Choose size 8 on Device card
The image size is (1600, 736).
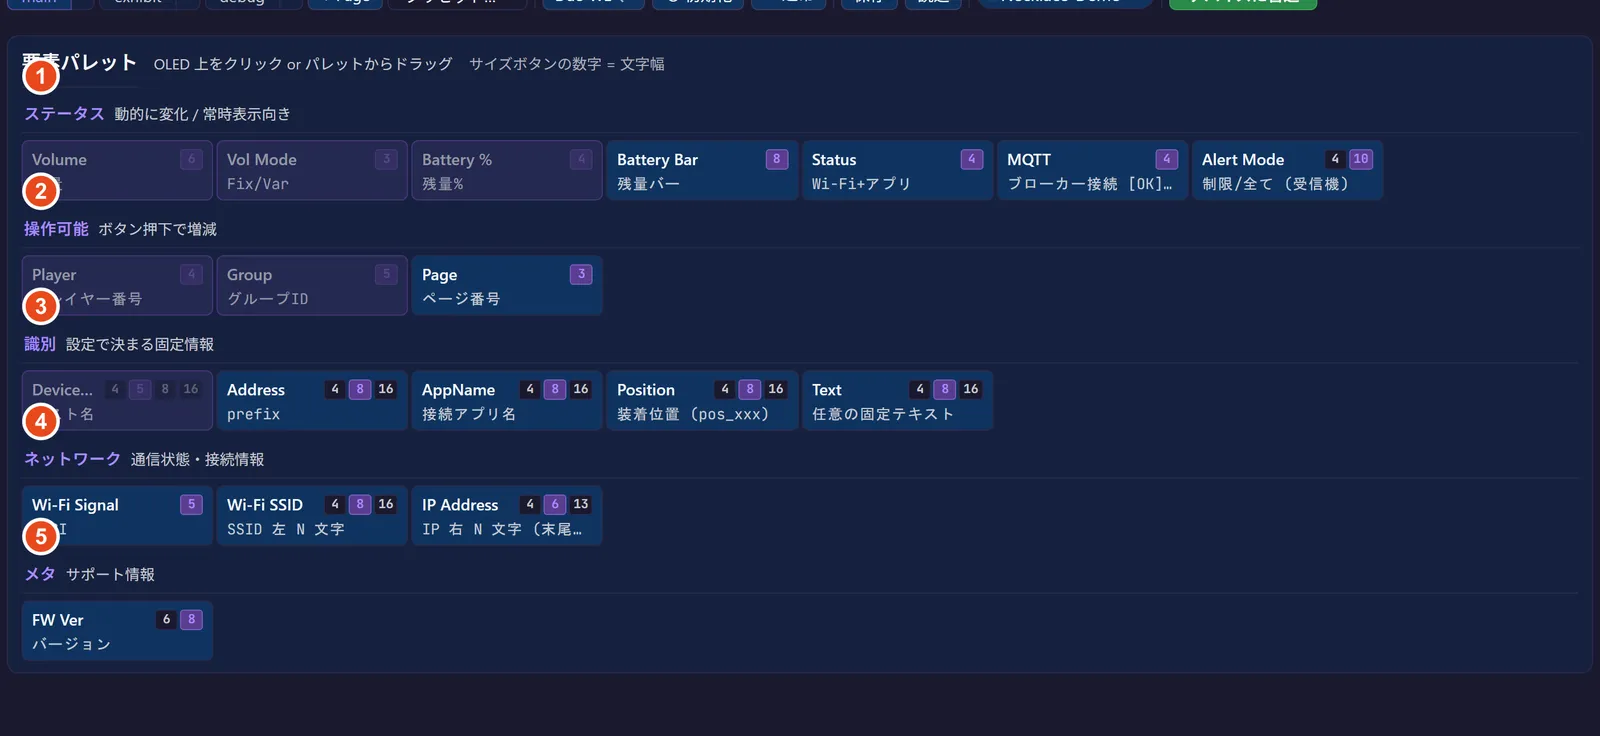[165, 389]
